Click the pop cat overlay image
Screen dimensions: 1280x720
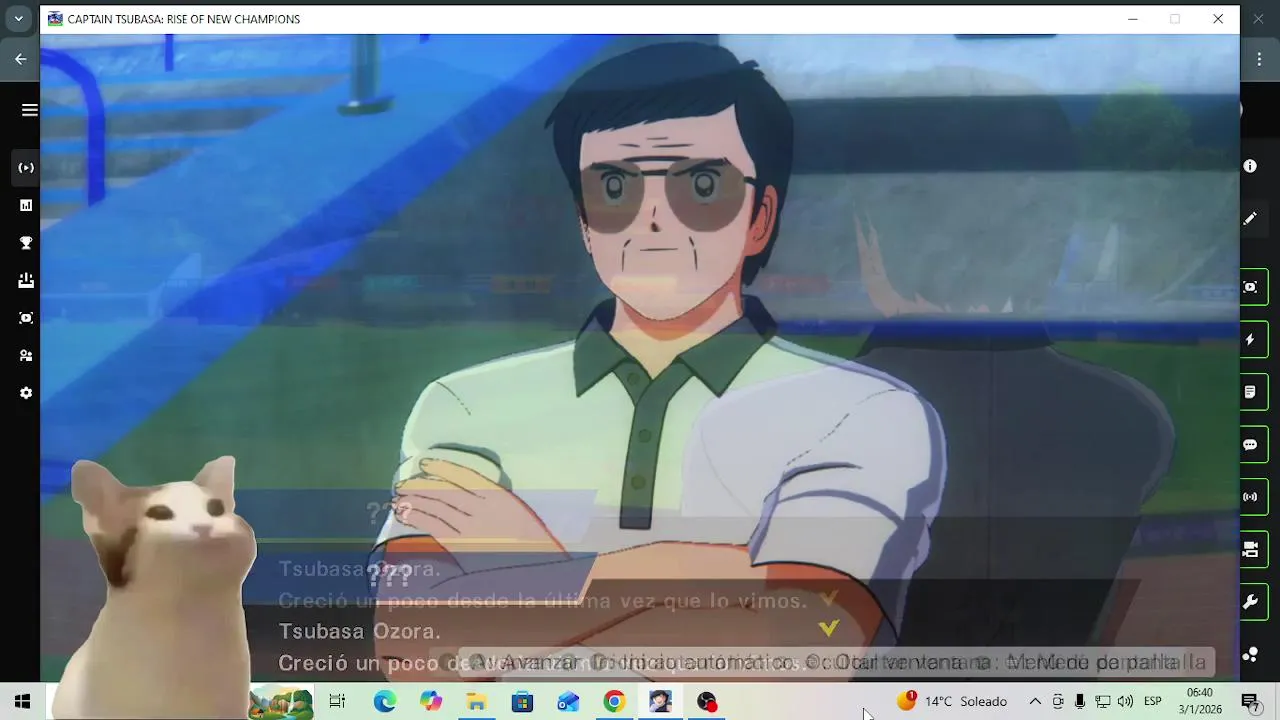tap(160, 588)
